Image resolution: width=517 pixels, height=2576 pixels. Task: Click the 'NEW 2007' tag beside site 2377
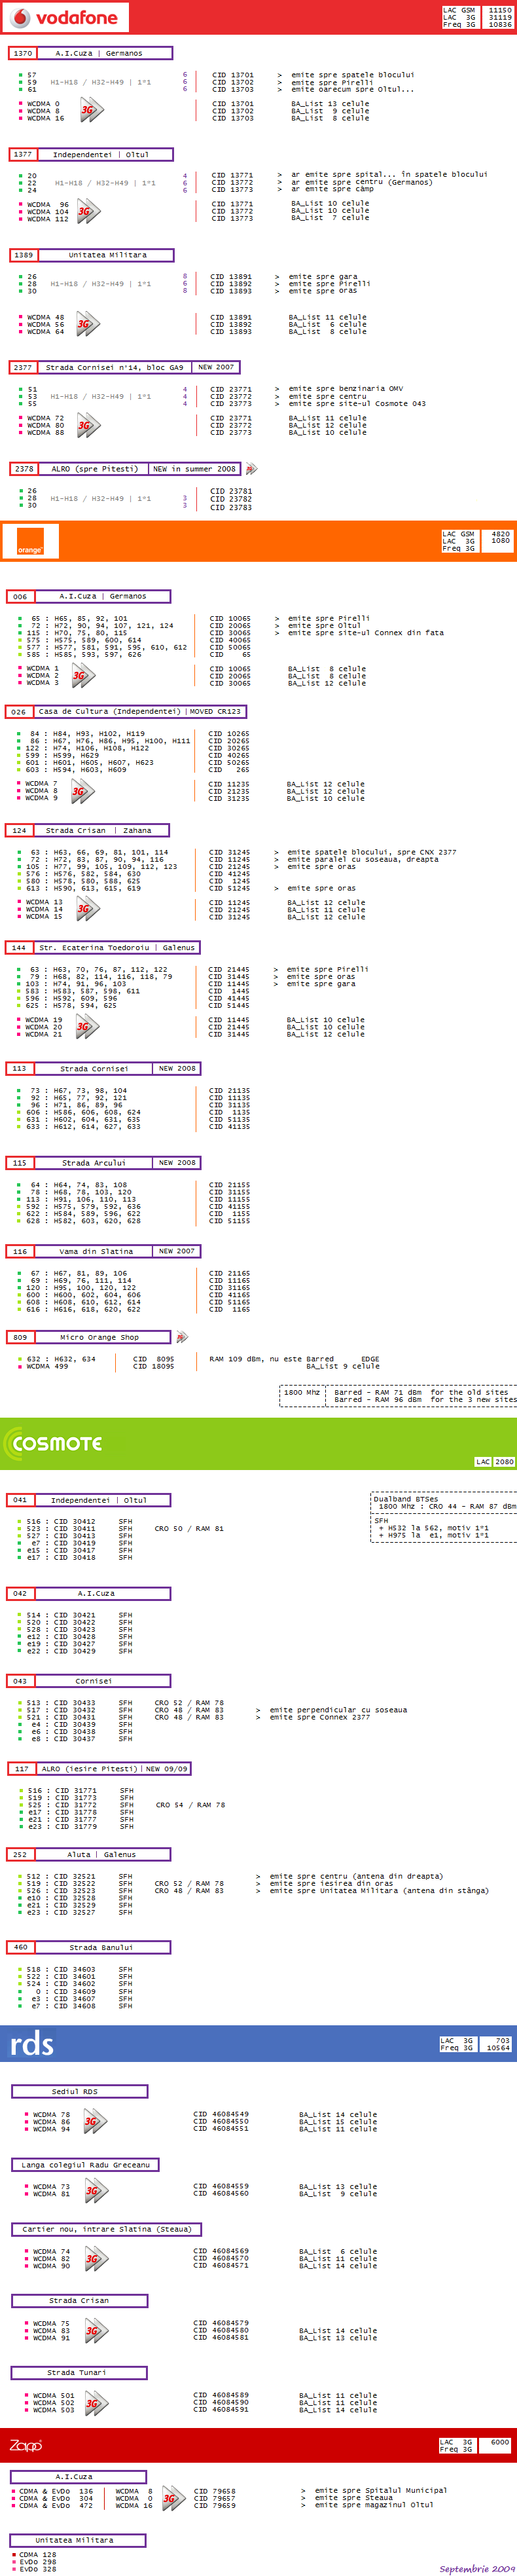click(216, 367)
